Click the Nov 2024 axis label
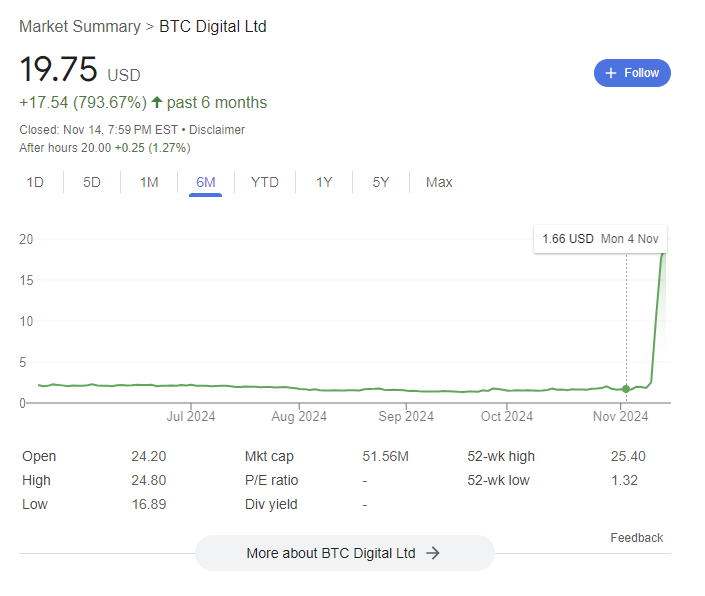This screenshot has width=705, height=596. tap(620, 416)
